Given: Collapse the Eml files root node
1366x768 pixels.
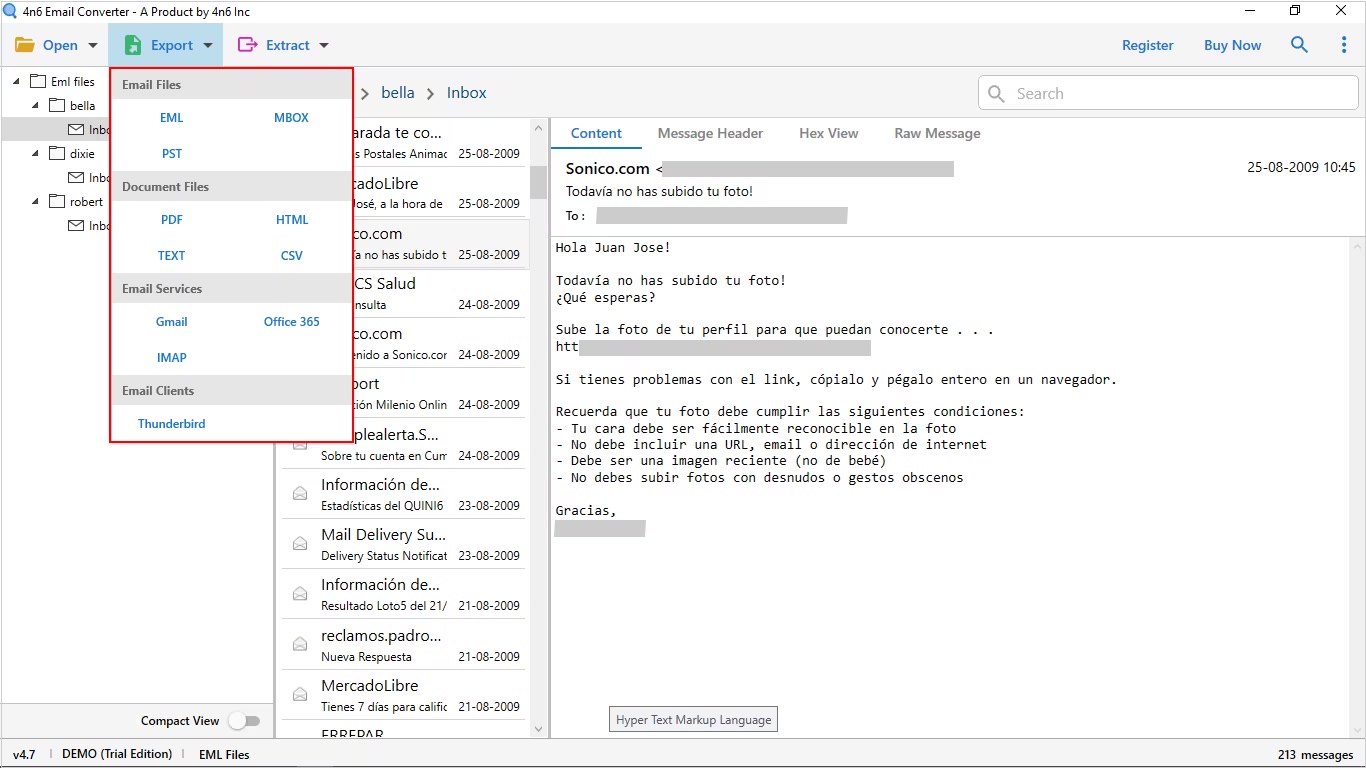Looking at the screenshot, I should click(16, 82).
